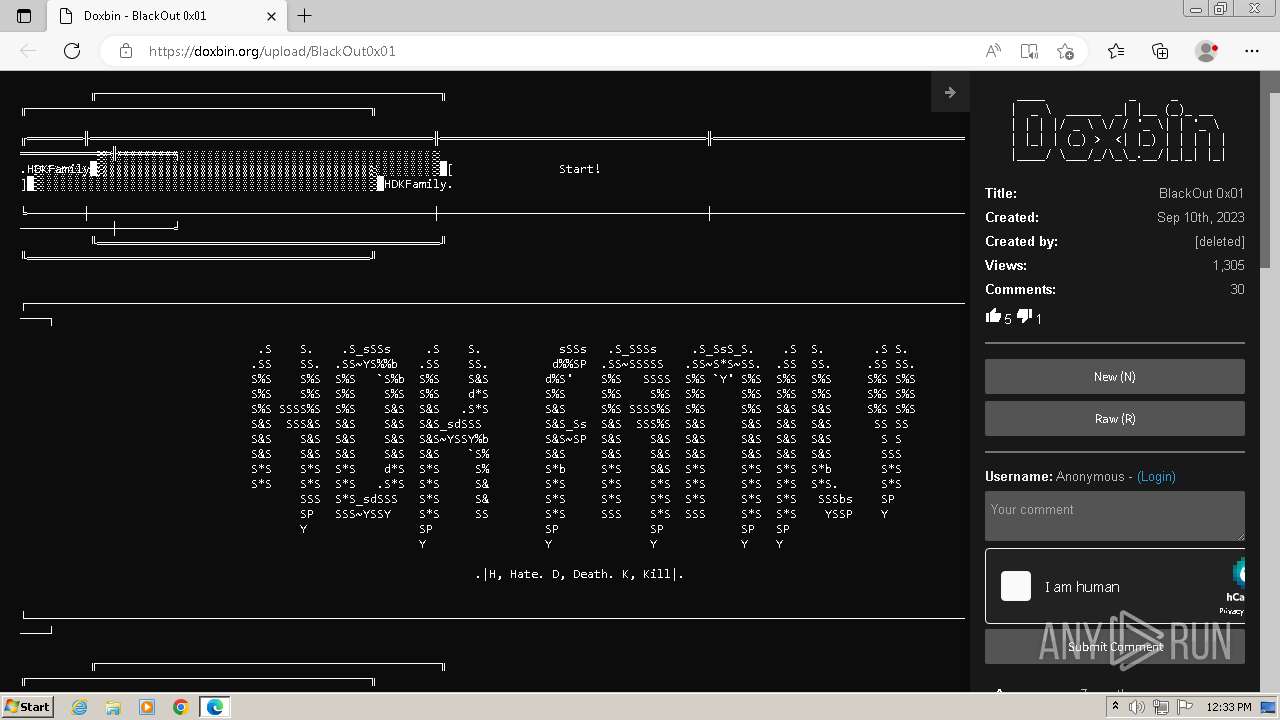Screen dimensions: 1280x720
Task: Open the network tray icon
Action: (1163, 707)
